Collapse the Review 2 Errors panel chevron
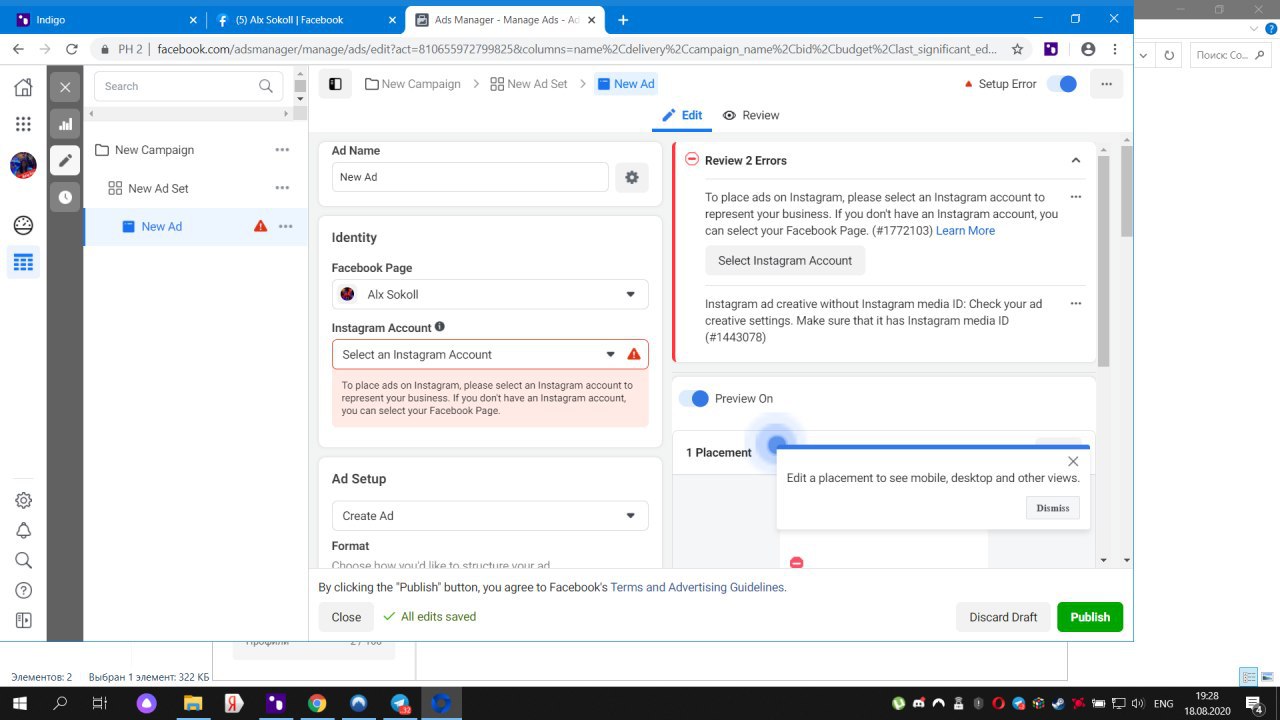 (x=1076, y=160)
